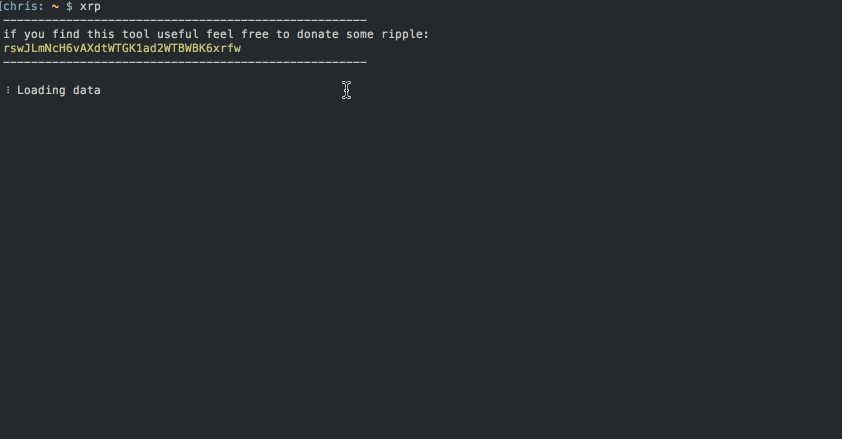Click the xrp command on the prompt line
The width and height of the screenshot is (842, 439).
[90, 7]
